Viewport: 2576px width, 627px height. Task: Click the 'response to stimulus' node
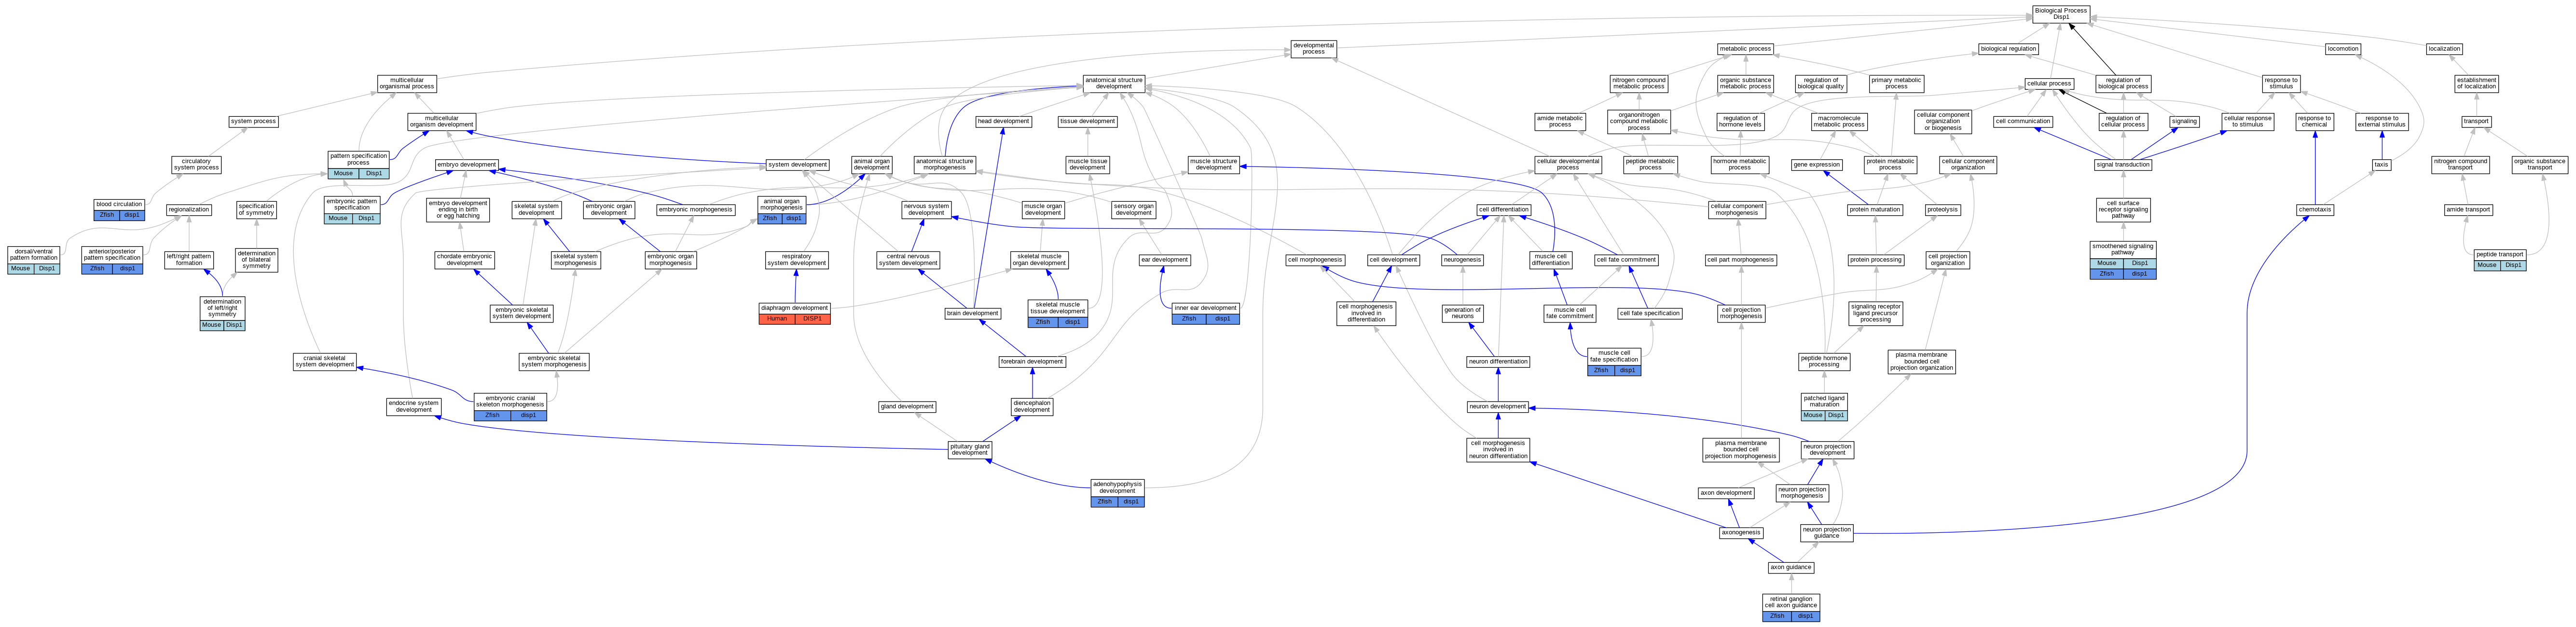coord(2281,83)
